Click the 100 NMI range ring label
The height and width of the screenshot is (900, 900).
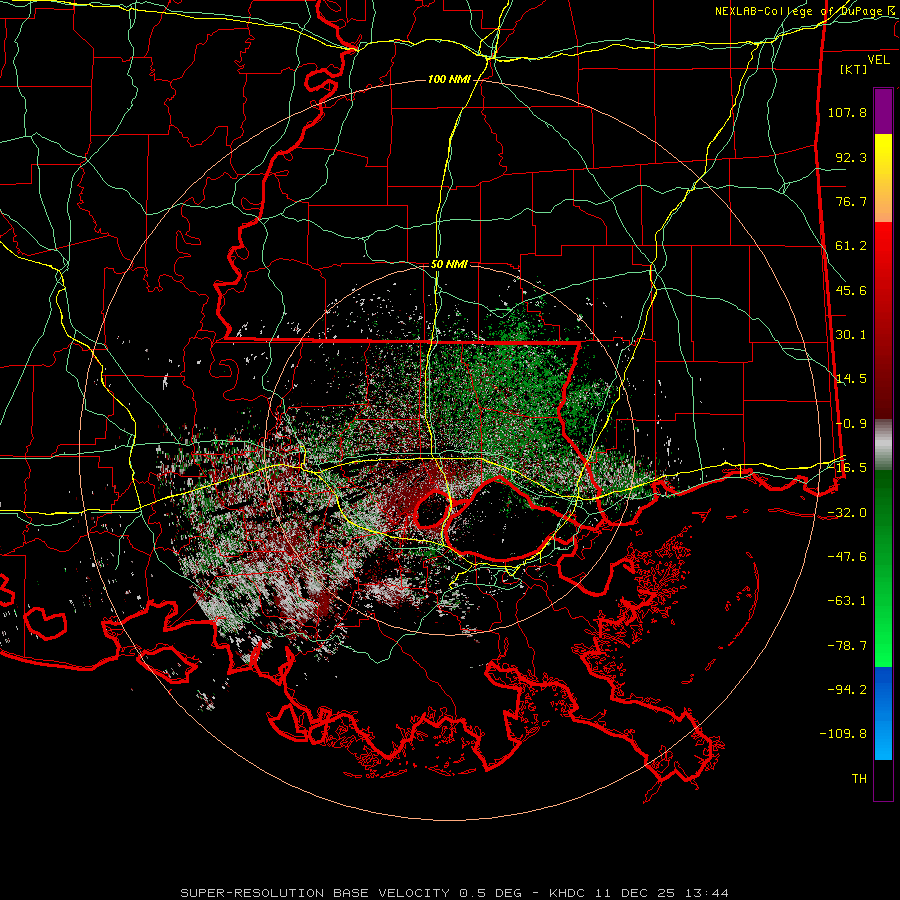point(449,79)
